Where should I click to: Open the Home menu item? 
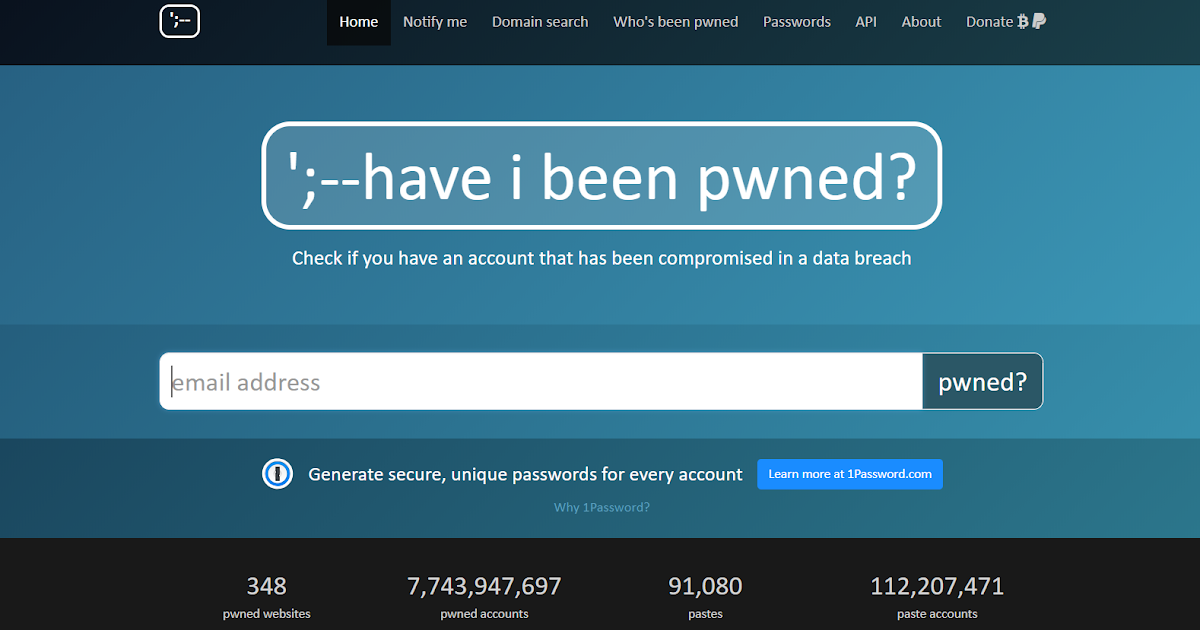click(x=359, y=21)
